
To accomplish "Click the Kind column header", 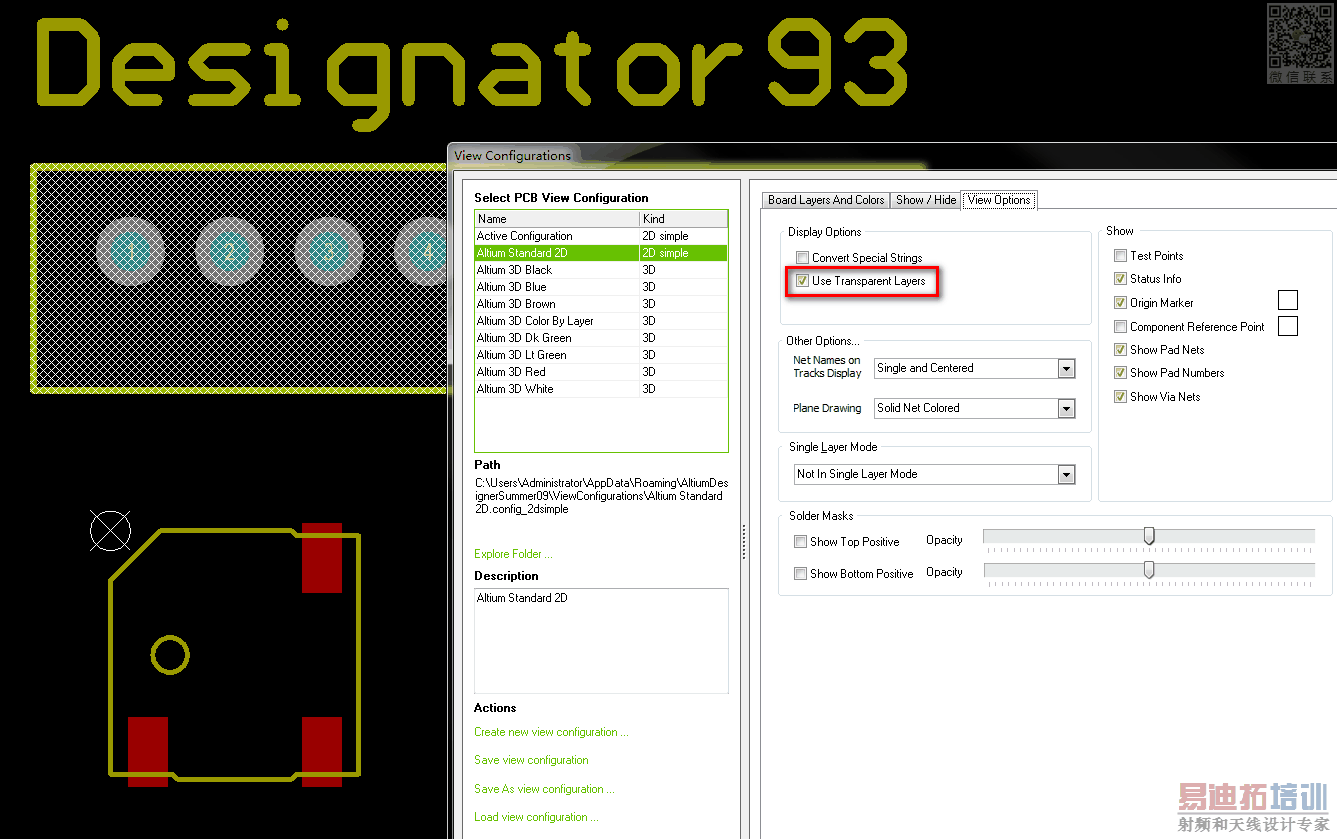I will coord(684,219).
